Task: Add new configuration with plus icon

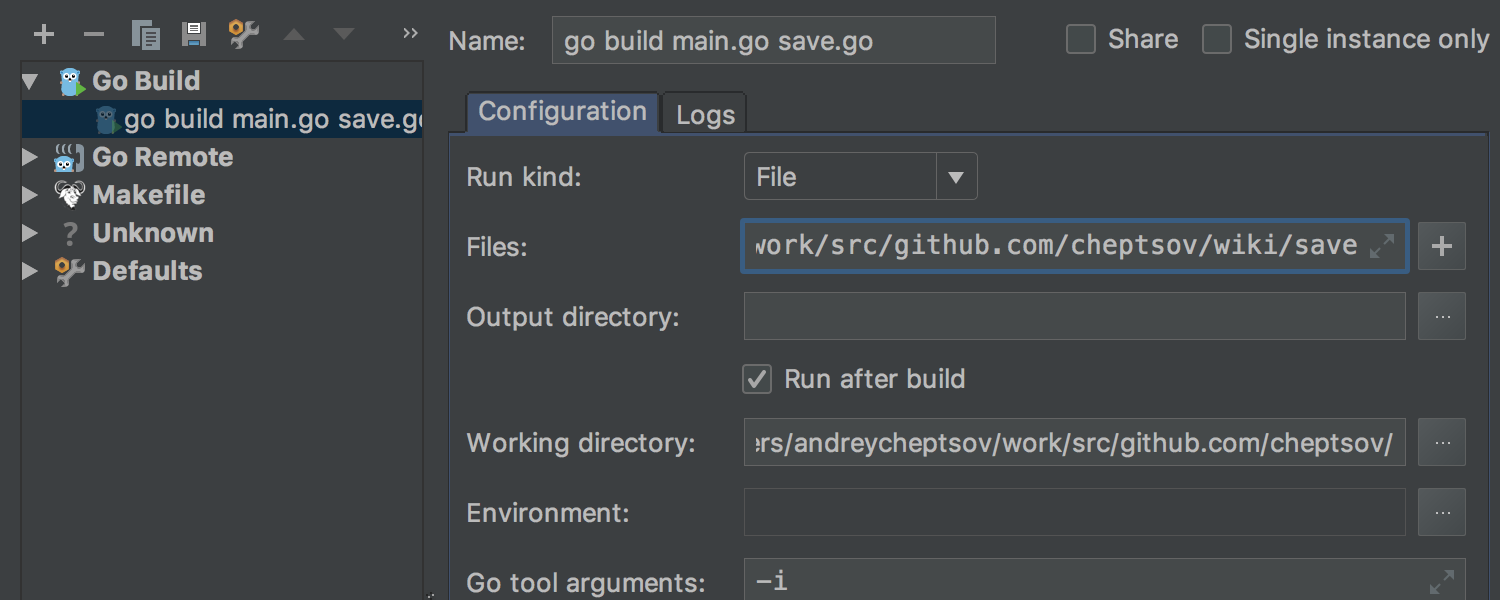Action: [x=43, y=35]
